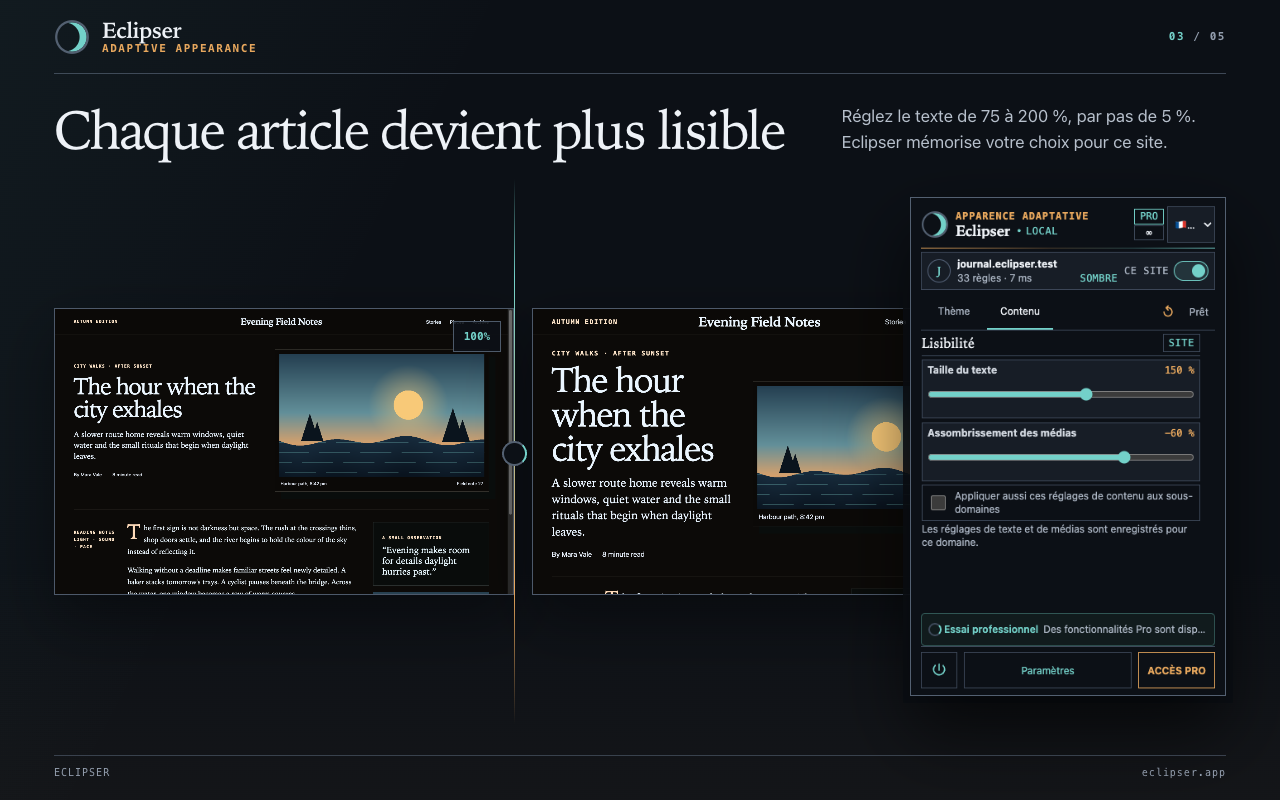
Task: Click the Eclipser moon logo in popup header
Action: tap(934, 224)
